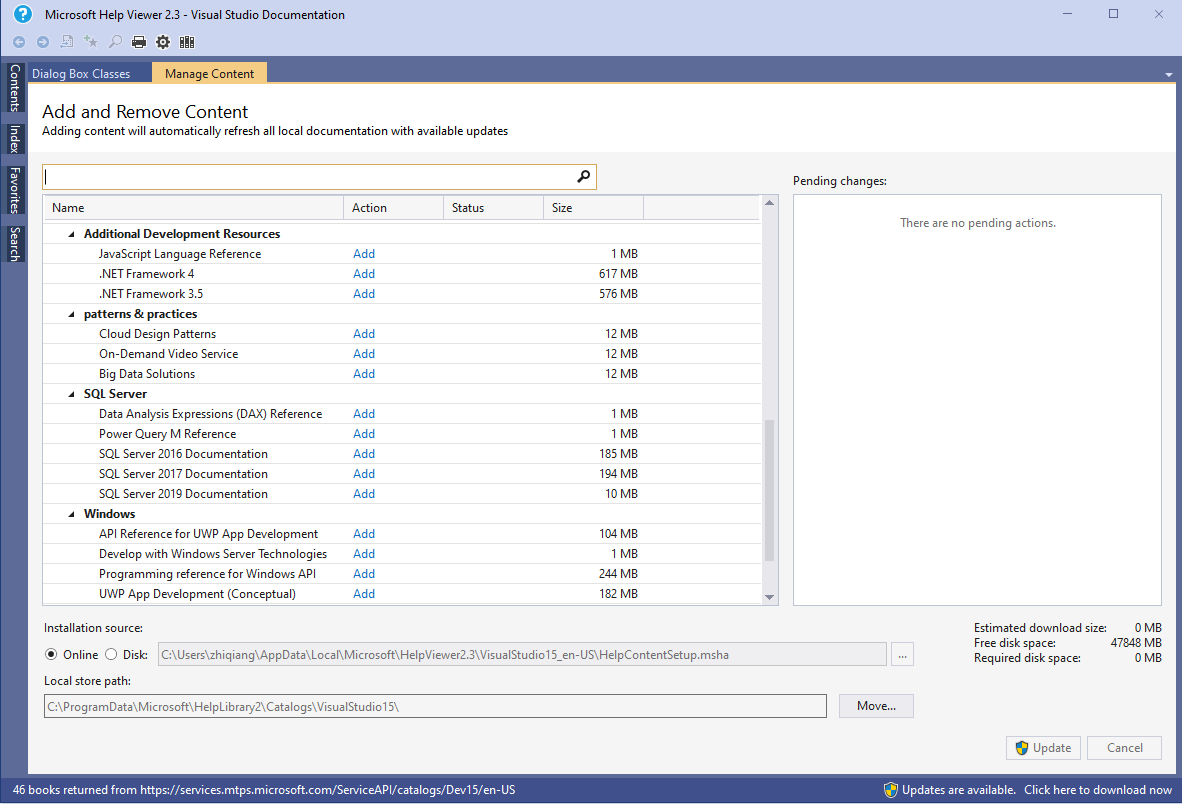Select the Manage Content tab
This screenshot has height=804, width=1182.
pyautogui.click(x=210, y=73)
